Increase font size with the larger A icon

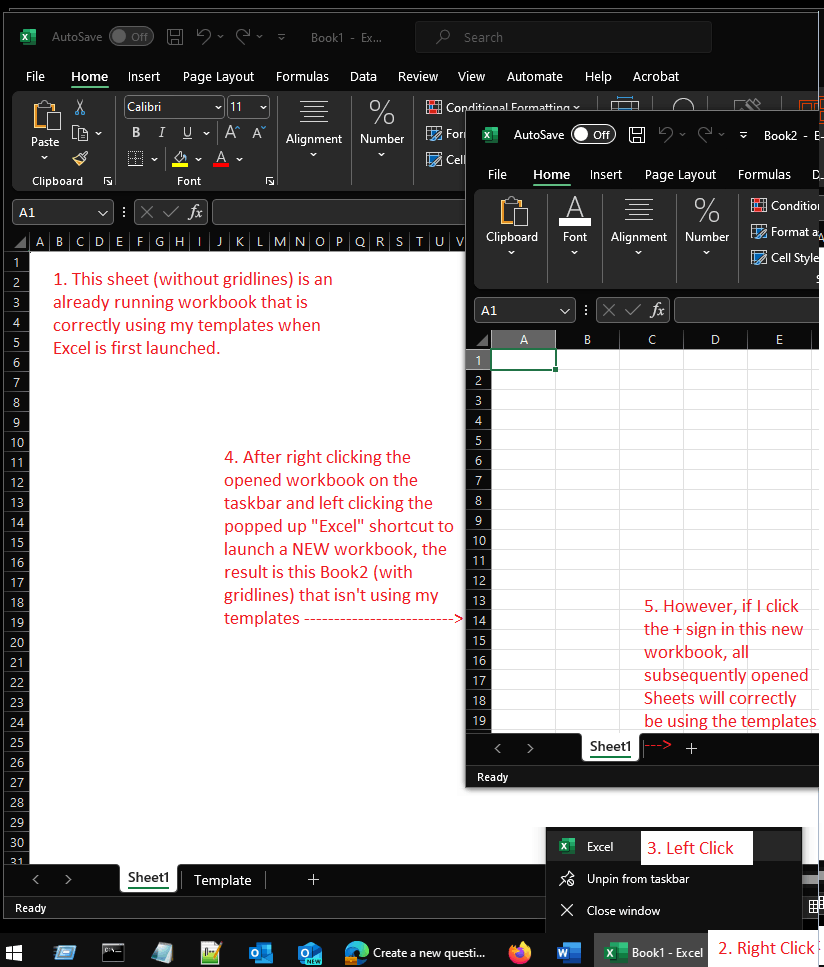click(x=232, y=132)
